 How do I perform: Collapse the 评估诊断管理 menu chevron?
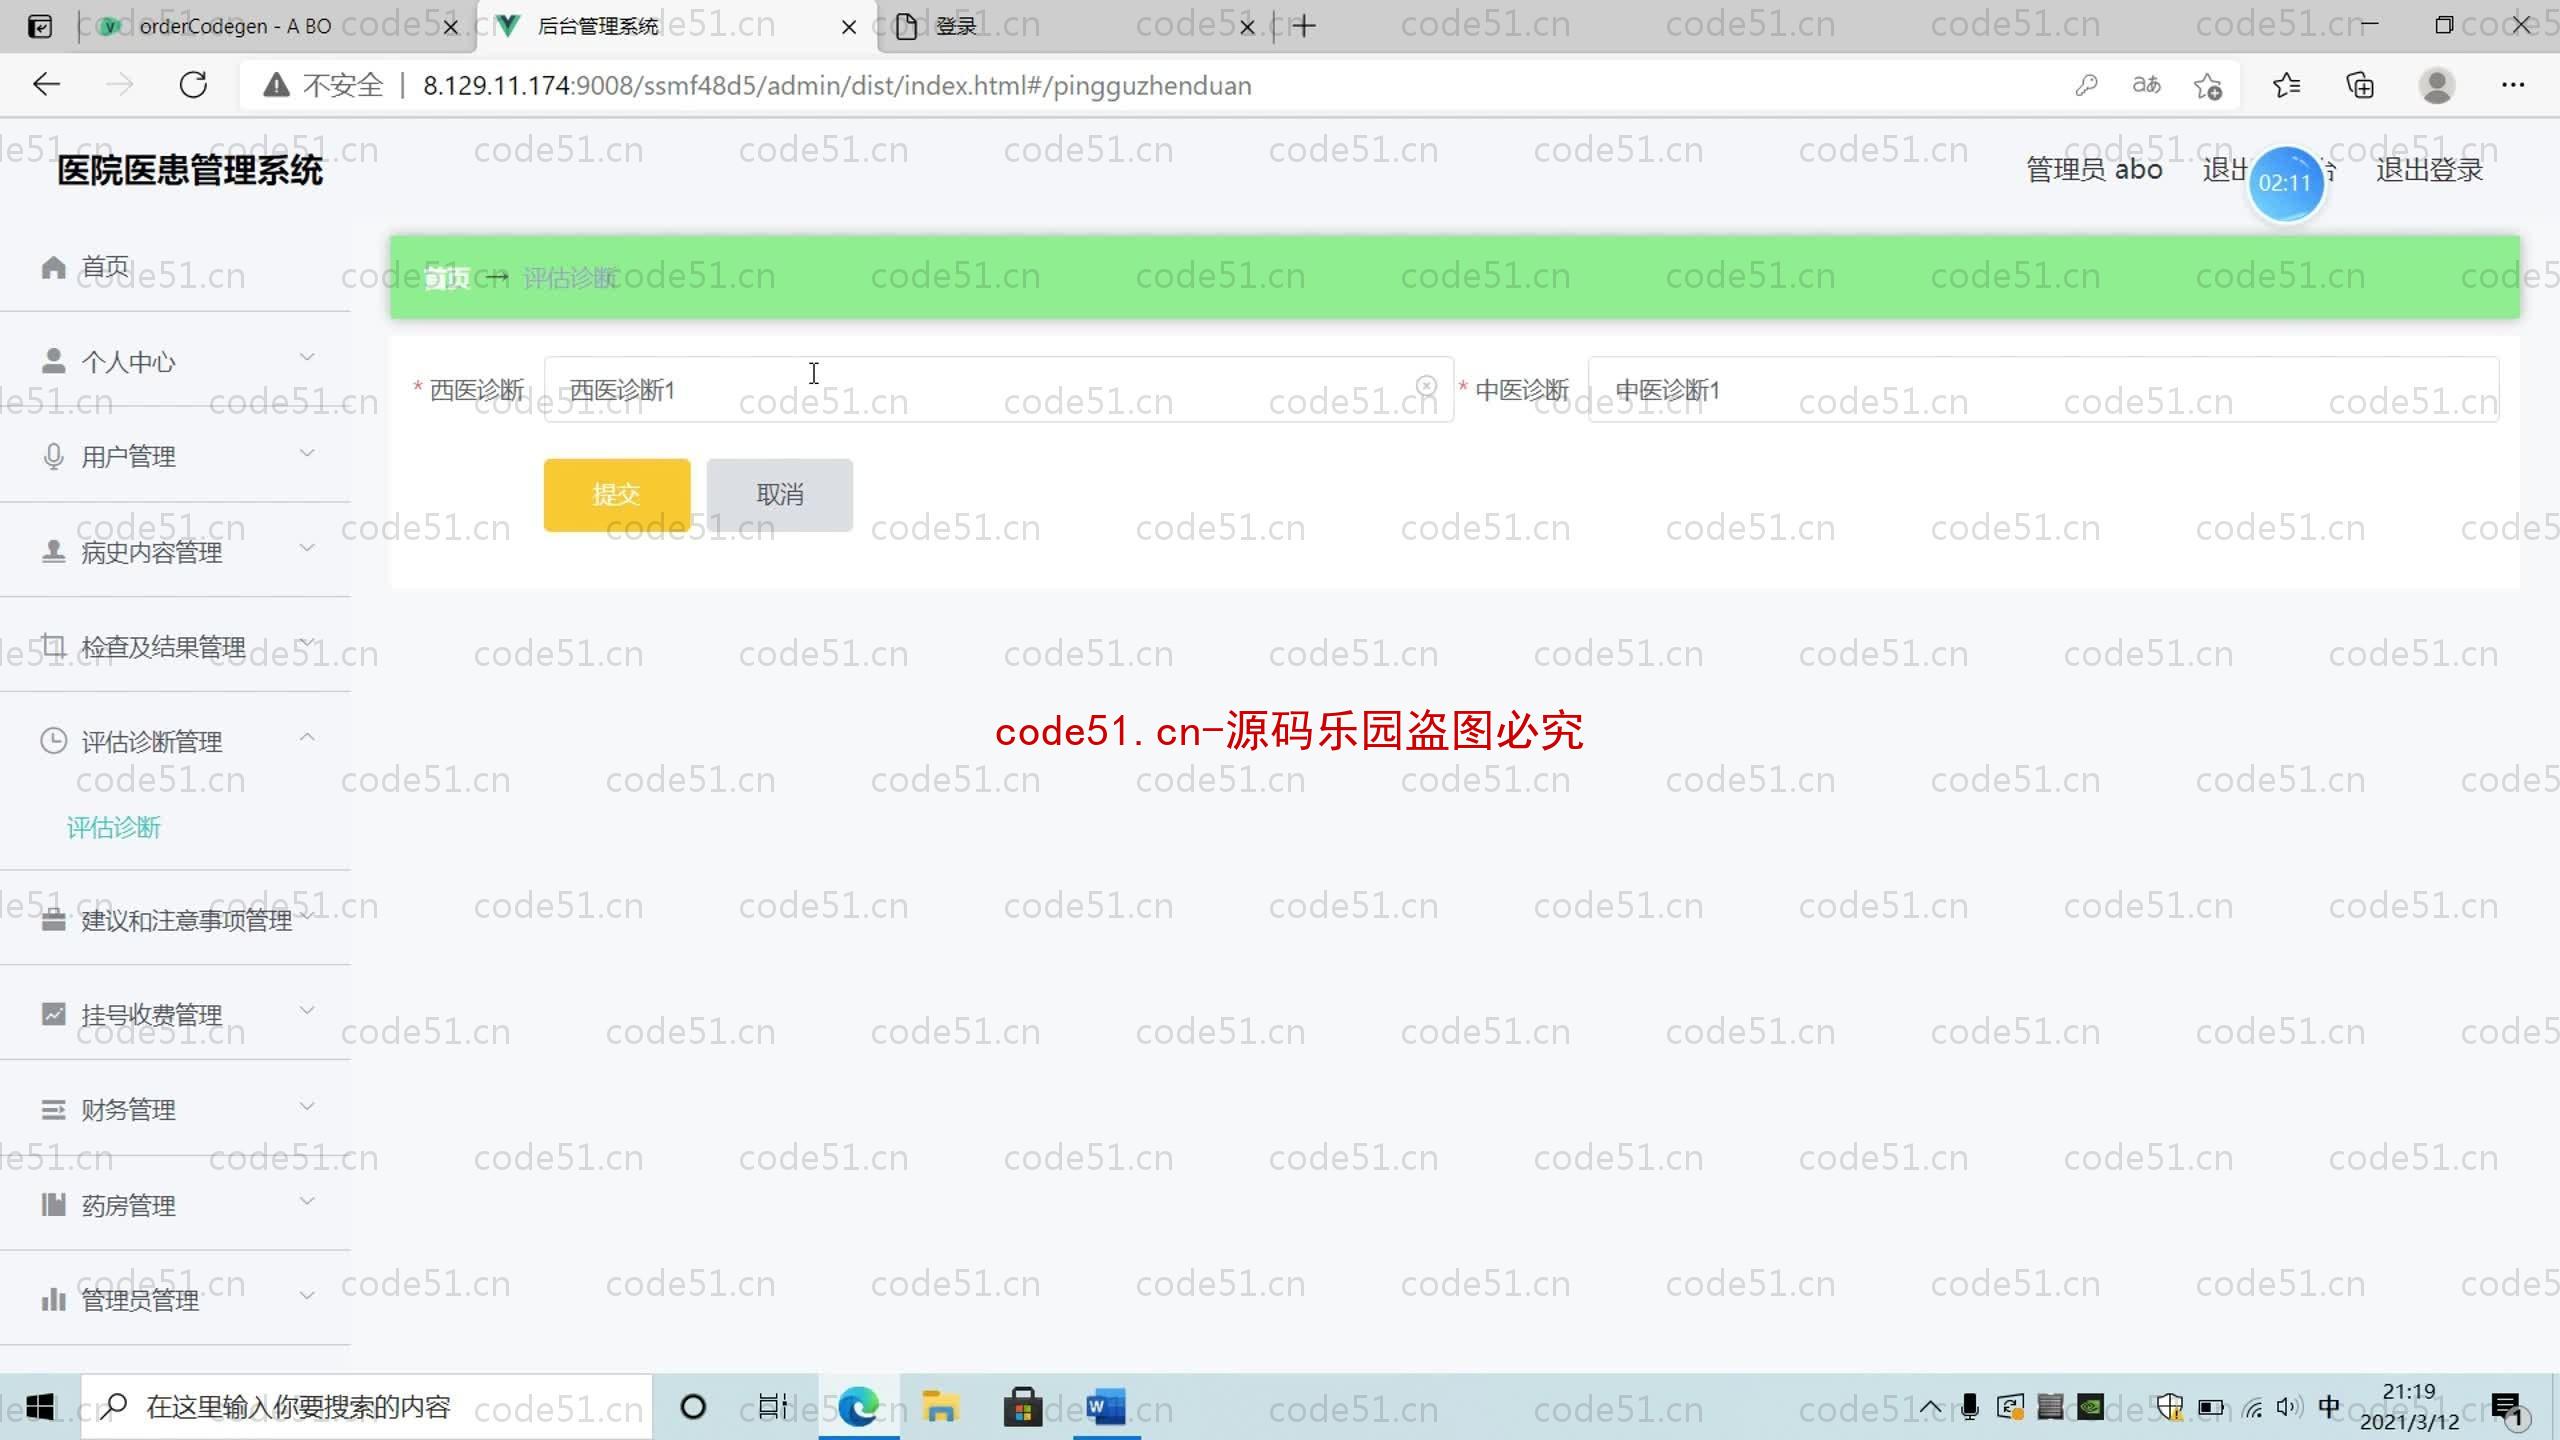tap(307, 737)
